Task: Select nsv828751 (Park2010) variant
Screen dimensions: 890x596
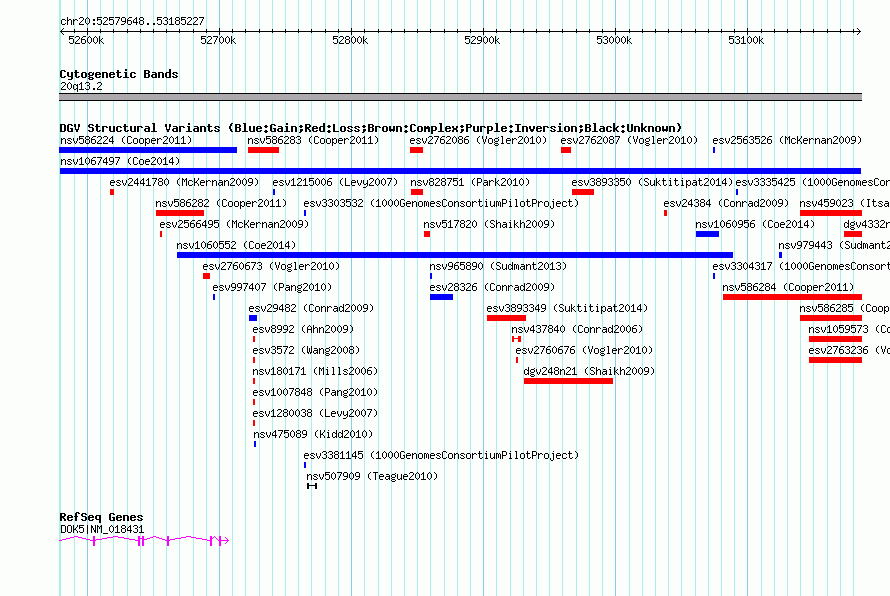Action: [x=470, y=182]
